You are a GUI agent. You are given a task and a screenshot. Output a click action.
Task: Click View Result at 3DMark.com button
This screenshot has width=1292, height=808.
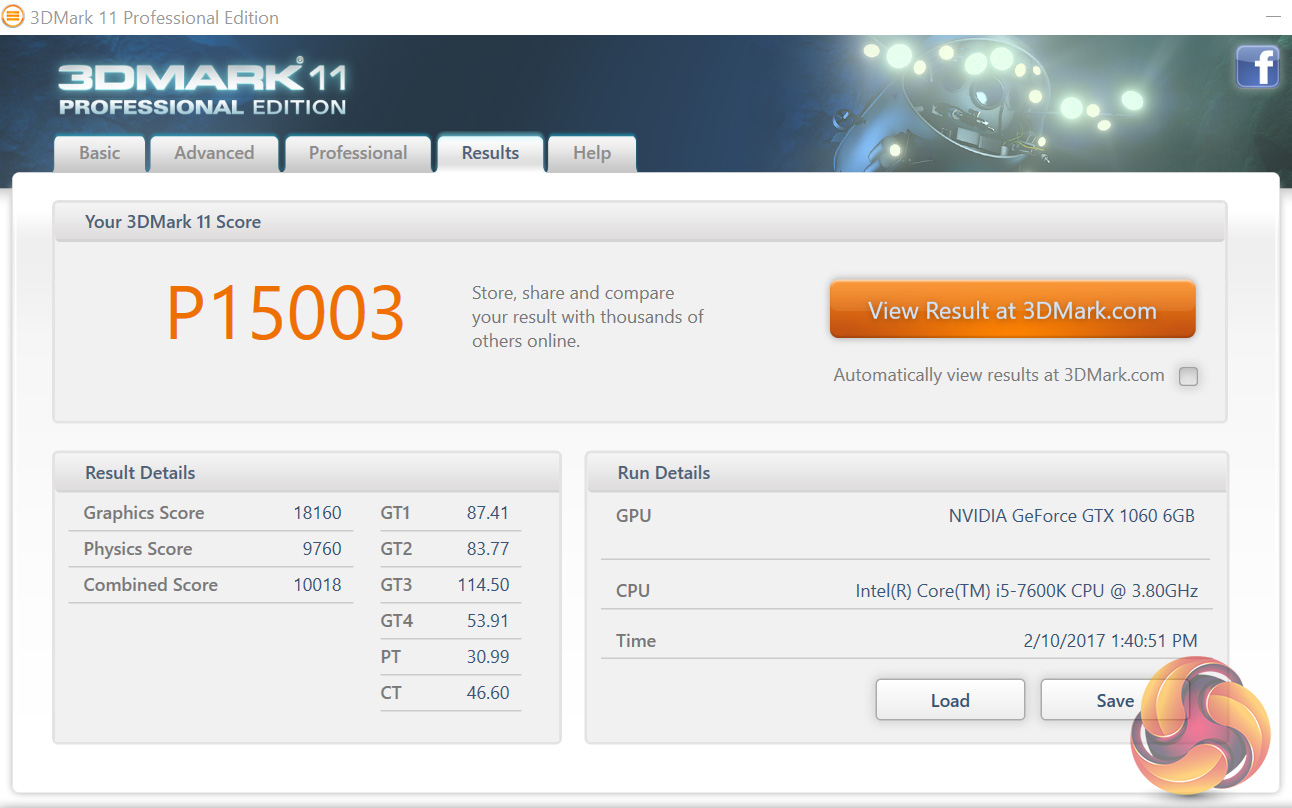coord(1012,310)
